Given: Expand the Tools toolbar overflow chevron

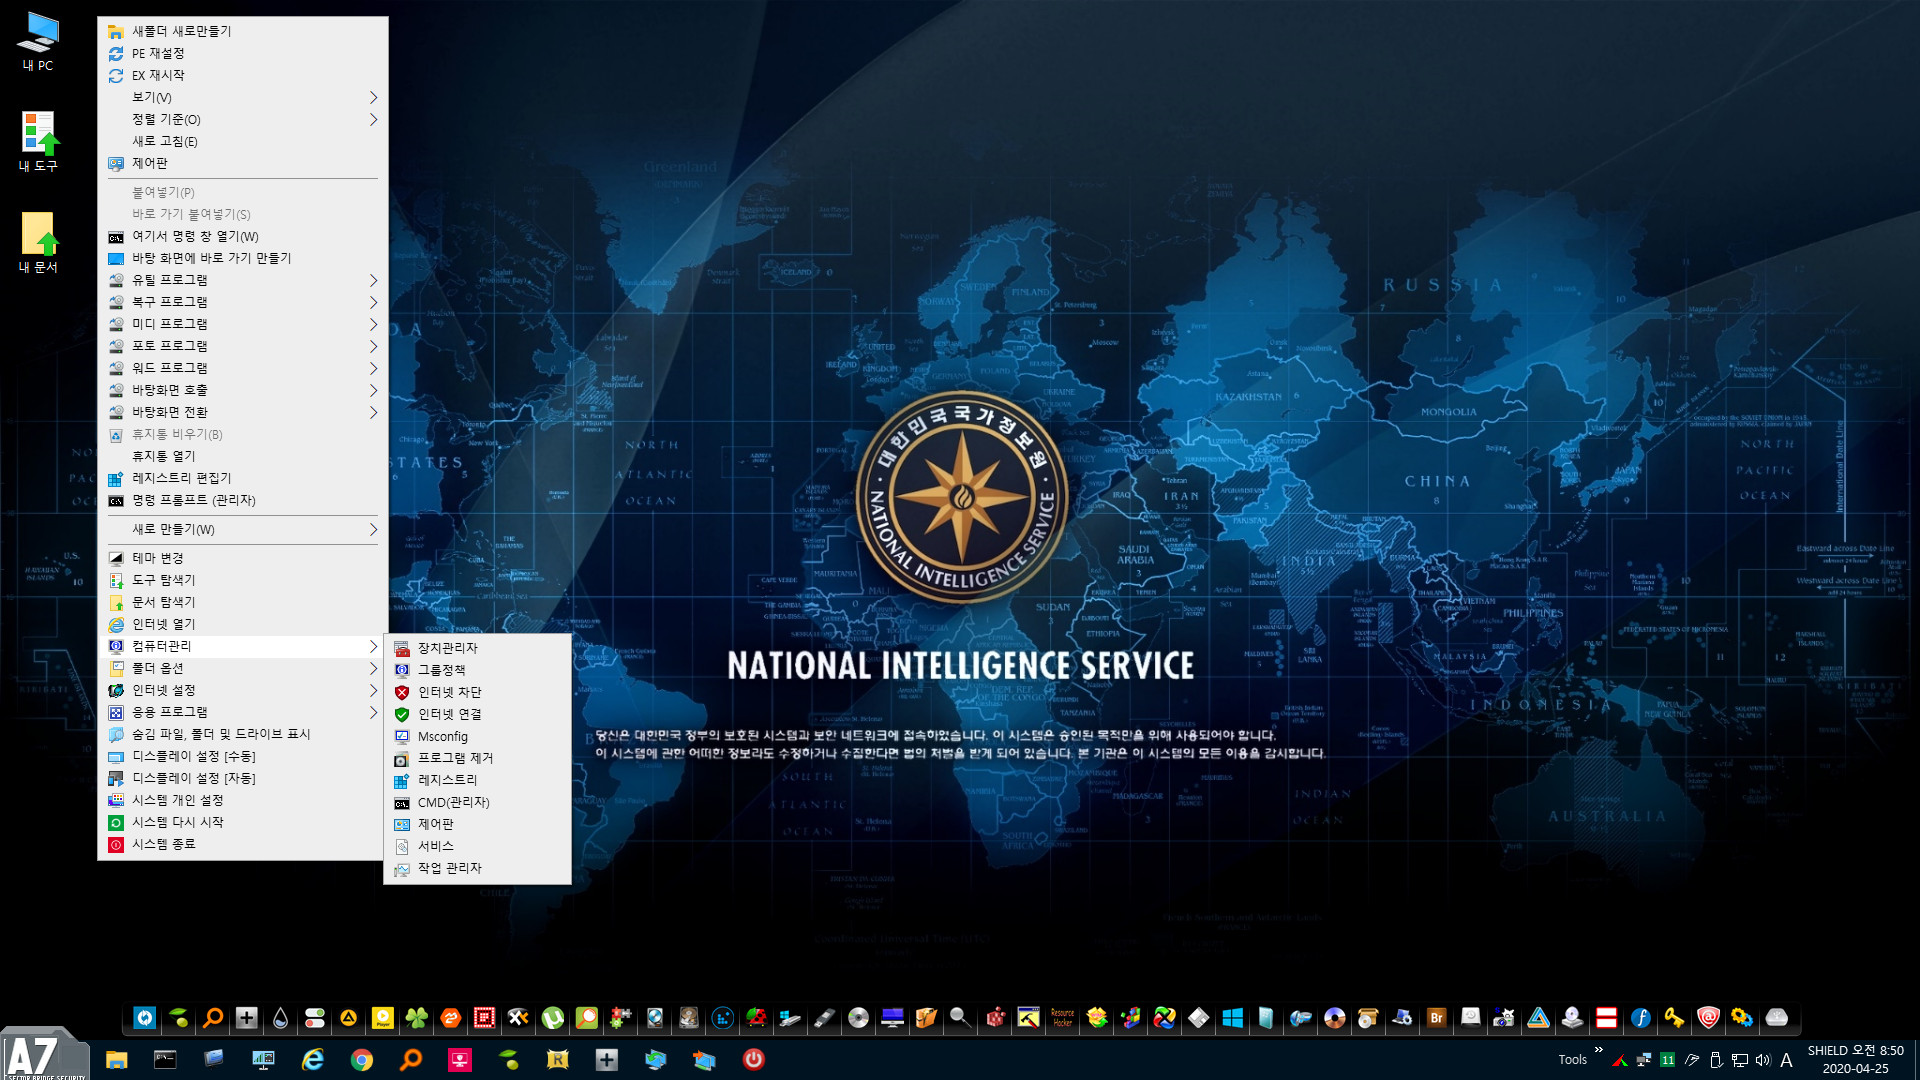Looking at the screenshot, I should 1598,1050.
